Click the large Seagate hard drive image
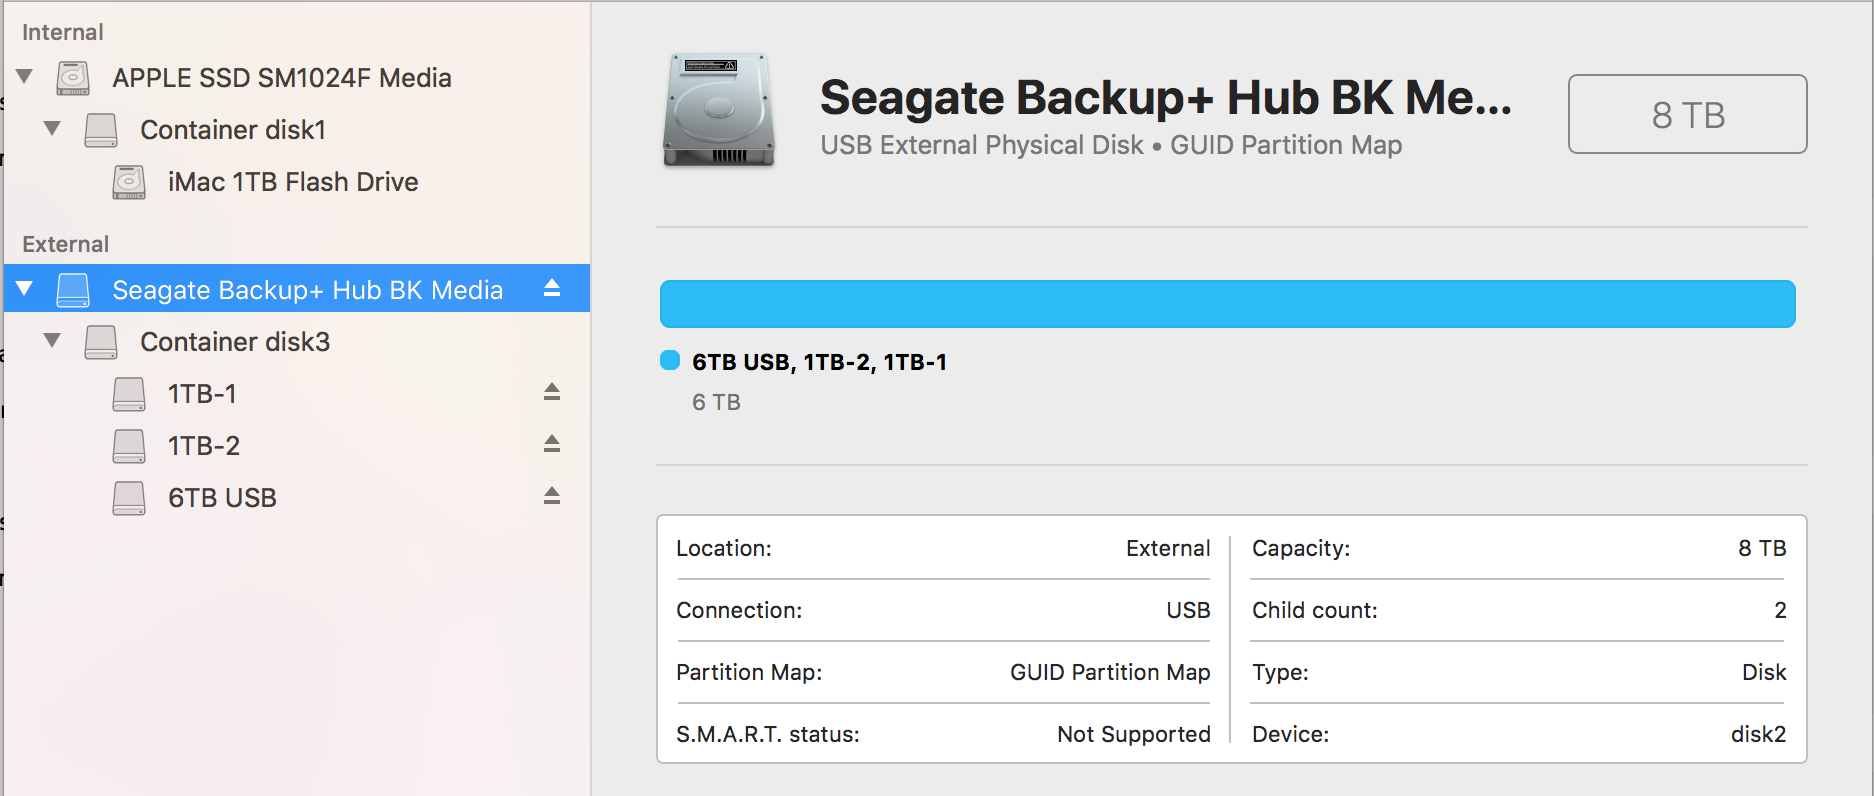 tap(719, 110)
